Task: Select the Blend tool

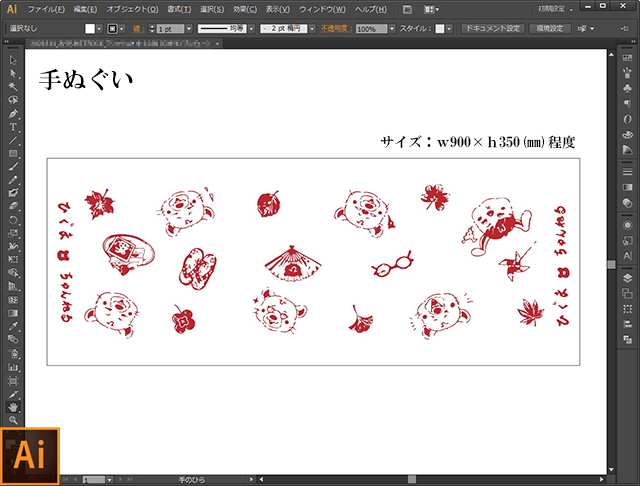Action: coord(13,340)
